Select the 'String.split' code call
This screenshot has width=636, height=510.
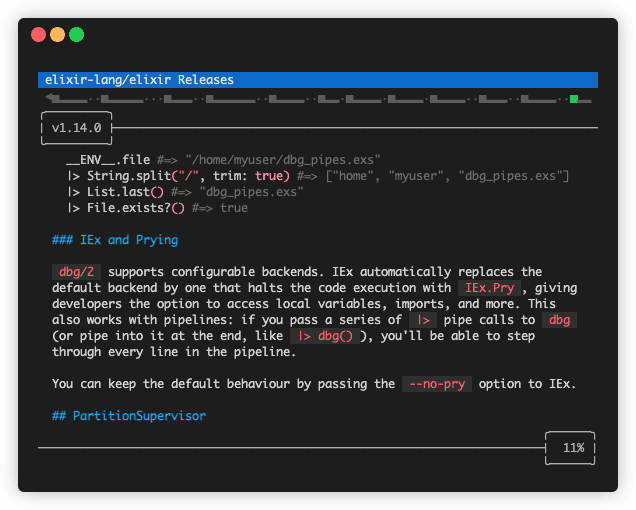click(129, 176)
